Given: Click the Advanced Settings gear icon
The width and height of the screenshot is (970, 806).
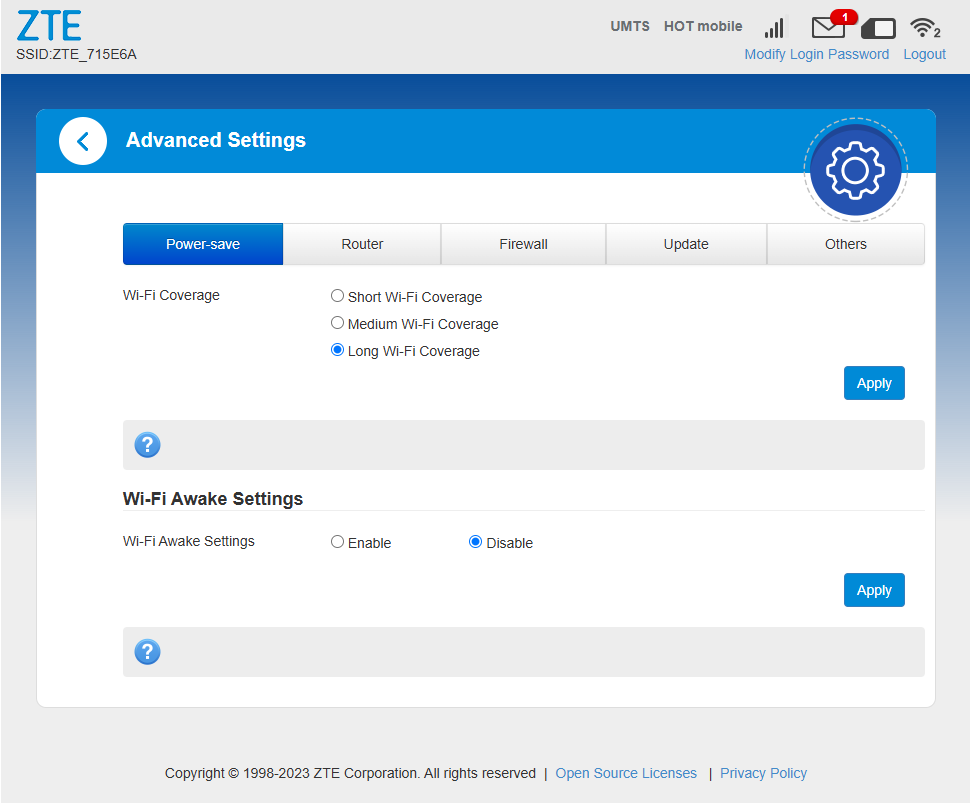Looking at the screenshot, I should coord(856,170).
